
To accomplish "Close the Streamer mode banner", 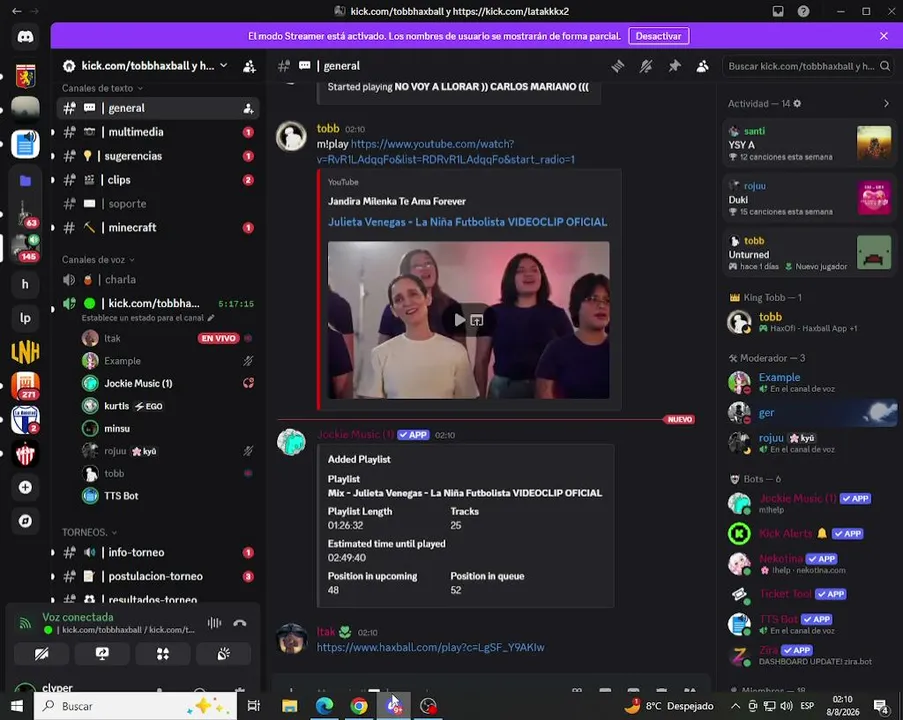I will (x=884, y=36).
